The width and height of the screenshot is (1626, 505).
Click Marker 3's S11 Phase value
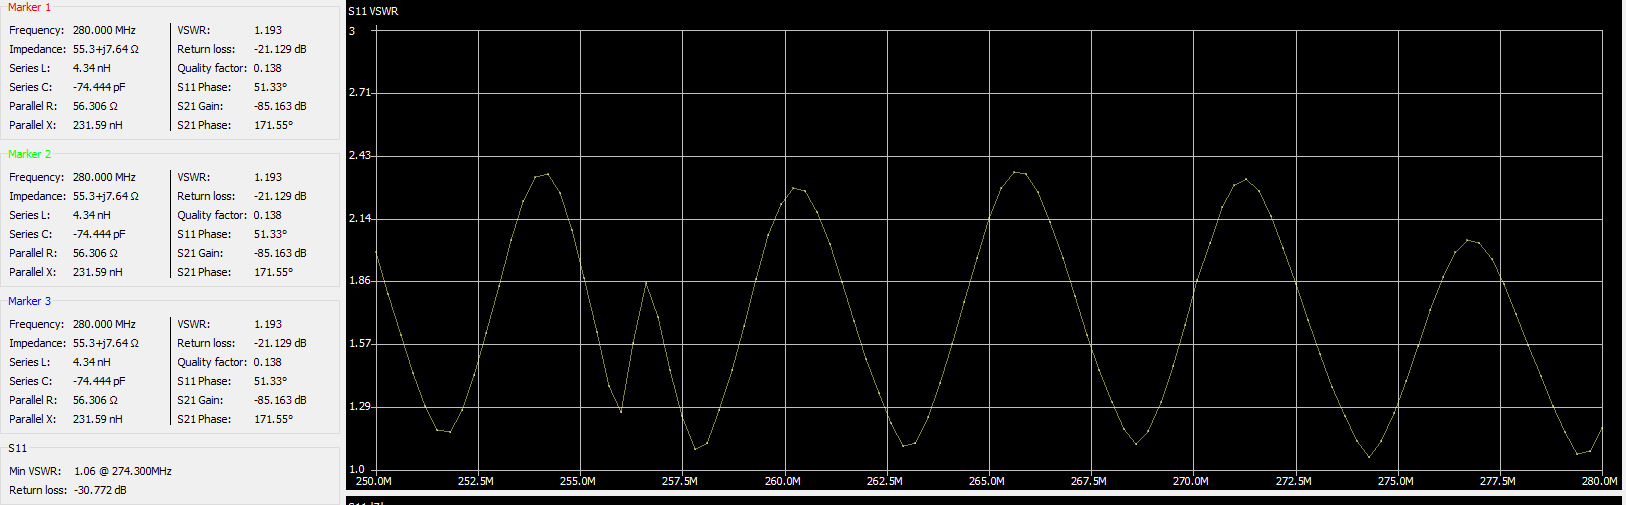click(x=270, y=381)
